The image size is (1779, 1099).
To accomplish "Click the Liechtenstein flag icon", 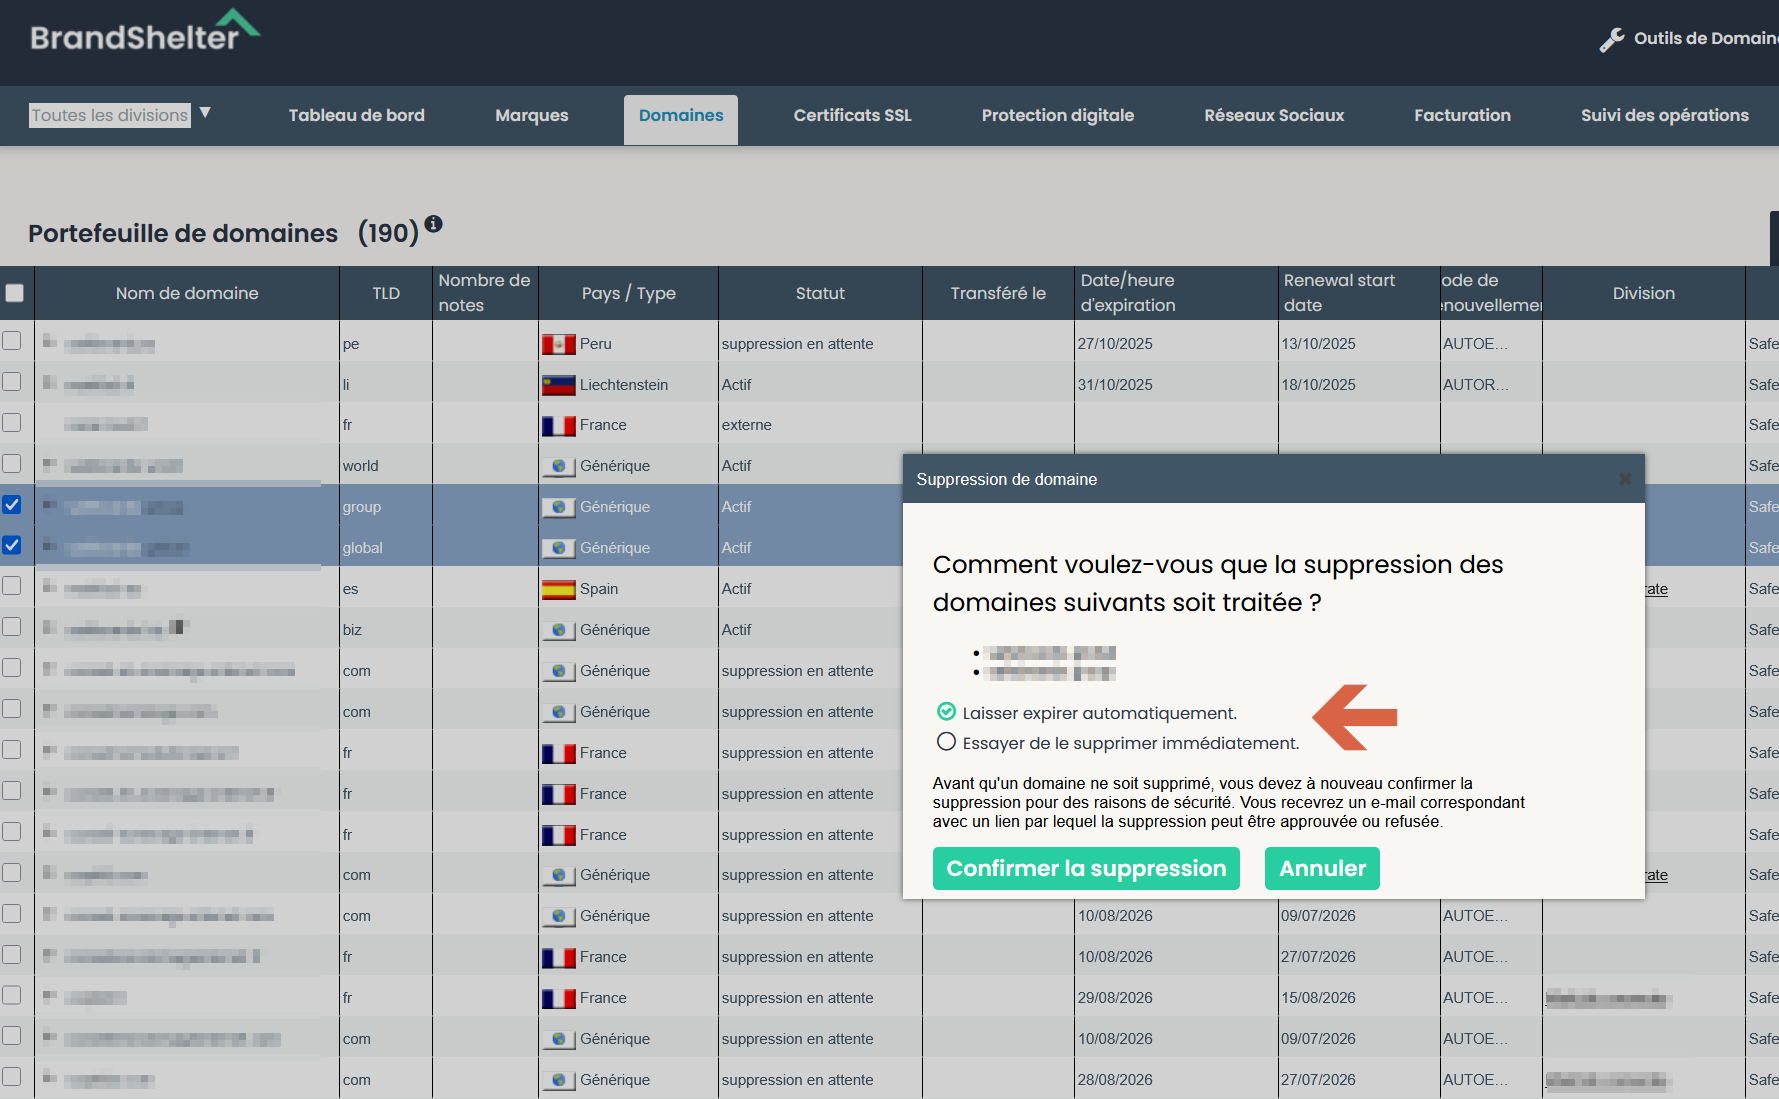I will tap(558, 385).
